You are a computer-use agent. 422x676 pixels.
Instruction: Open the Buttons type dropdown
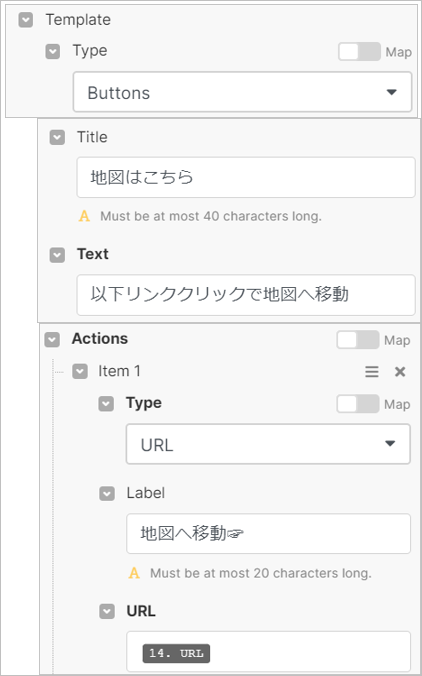[242, 92]
